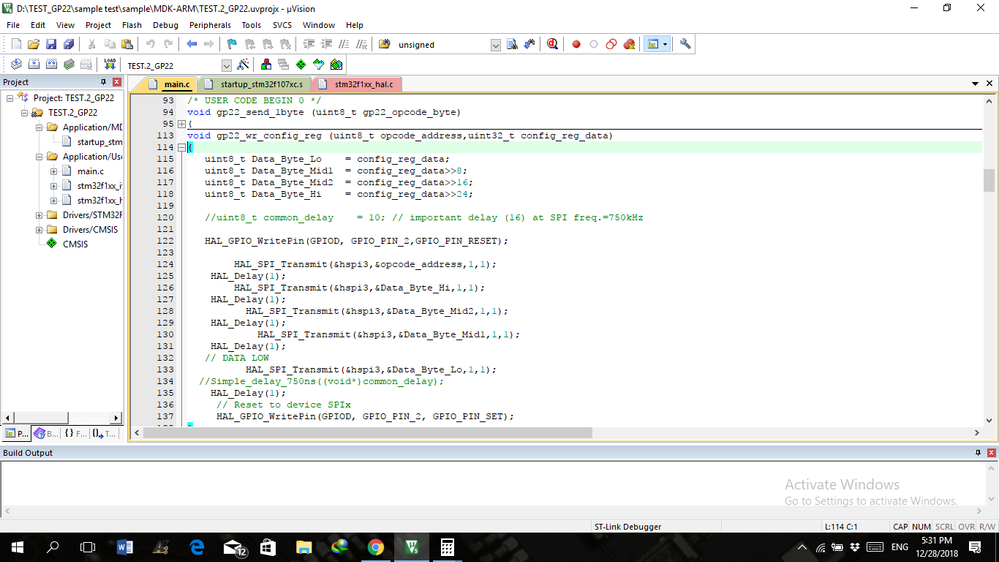Screen dimensions: 999x562
Task: Start or stop the debug session
Action: pos(552,44)
